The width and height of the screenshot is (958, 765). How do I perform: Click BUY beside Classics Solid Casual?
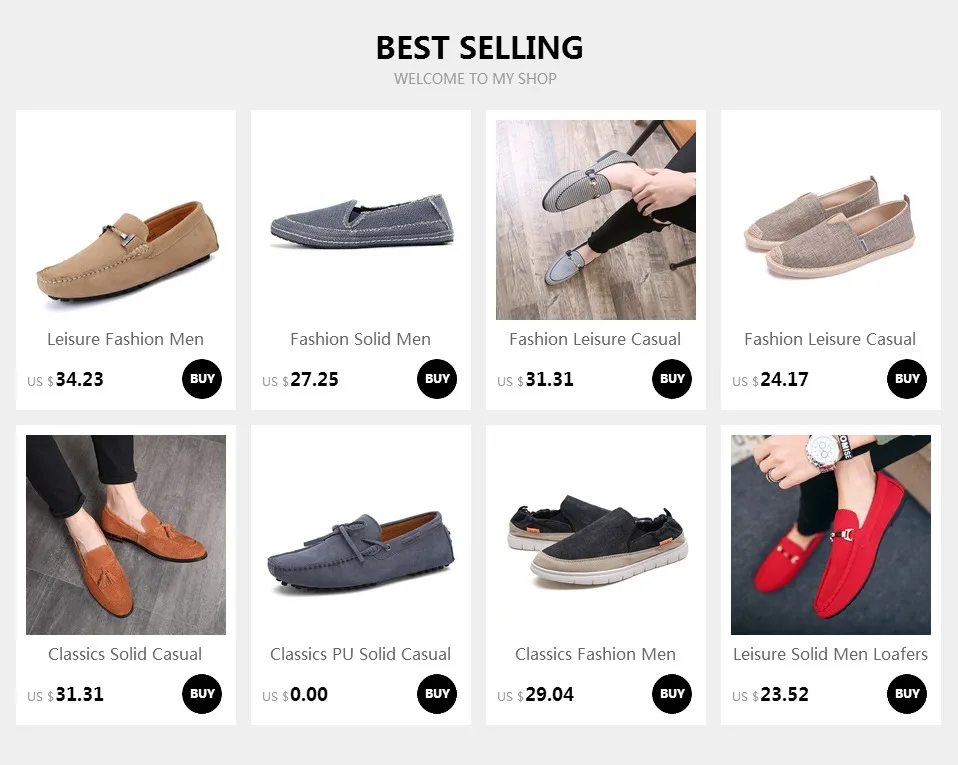(x=202, y=694)
